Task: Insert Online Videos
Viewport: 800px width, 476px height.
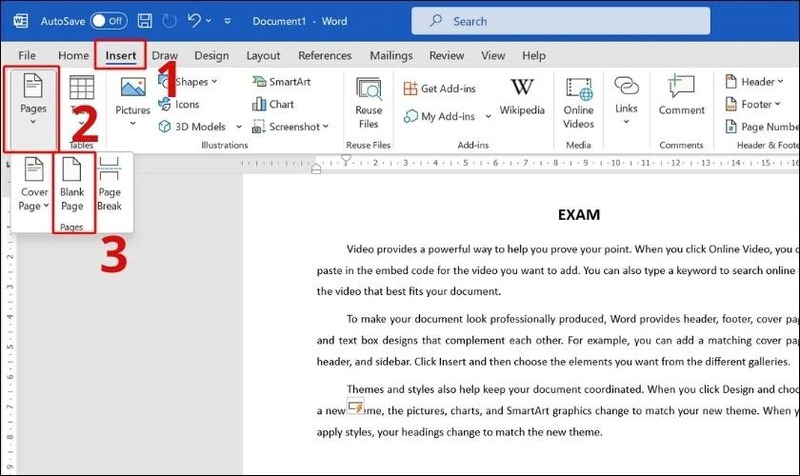Action: (579, 103)
